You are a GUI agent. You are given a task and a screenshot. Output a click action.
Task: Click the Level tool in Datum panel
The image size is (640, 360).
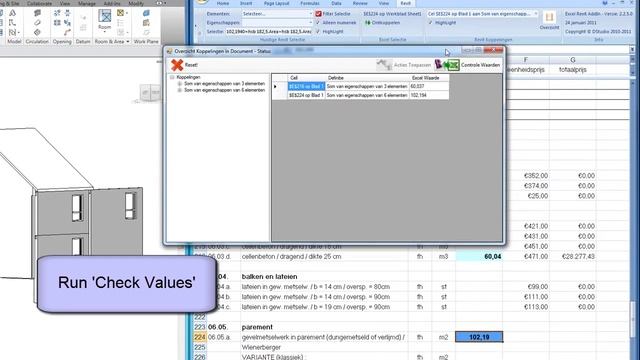[x=83, y=18]
